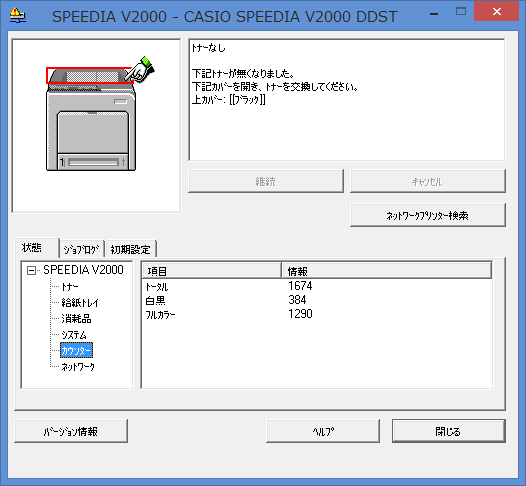The height and width of the screenshot is (486, 526).
Task: Select トナー (Toner) in the tree
Action: coord(70,287)
